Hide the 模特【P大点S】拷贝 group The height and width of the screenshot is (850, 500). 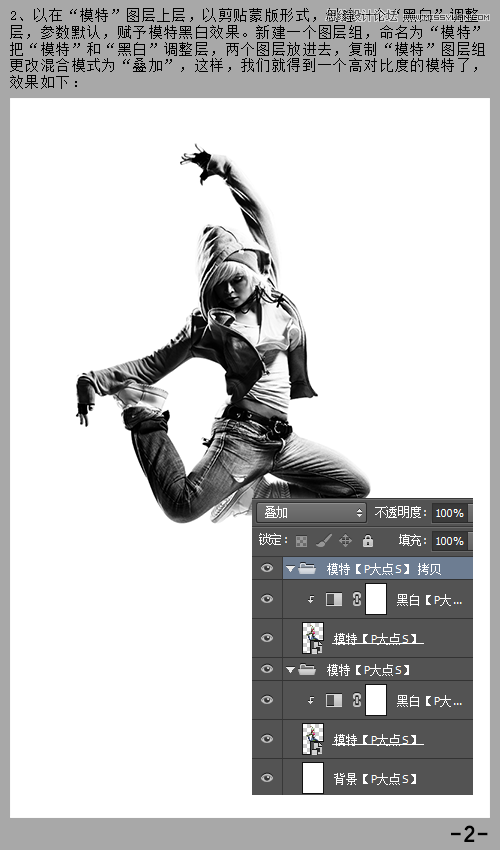(x=267, y=568)
